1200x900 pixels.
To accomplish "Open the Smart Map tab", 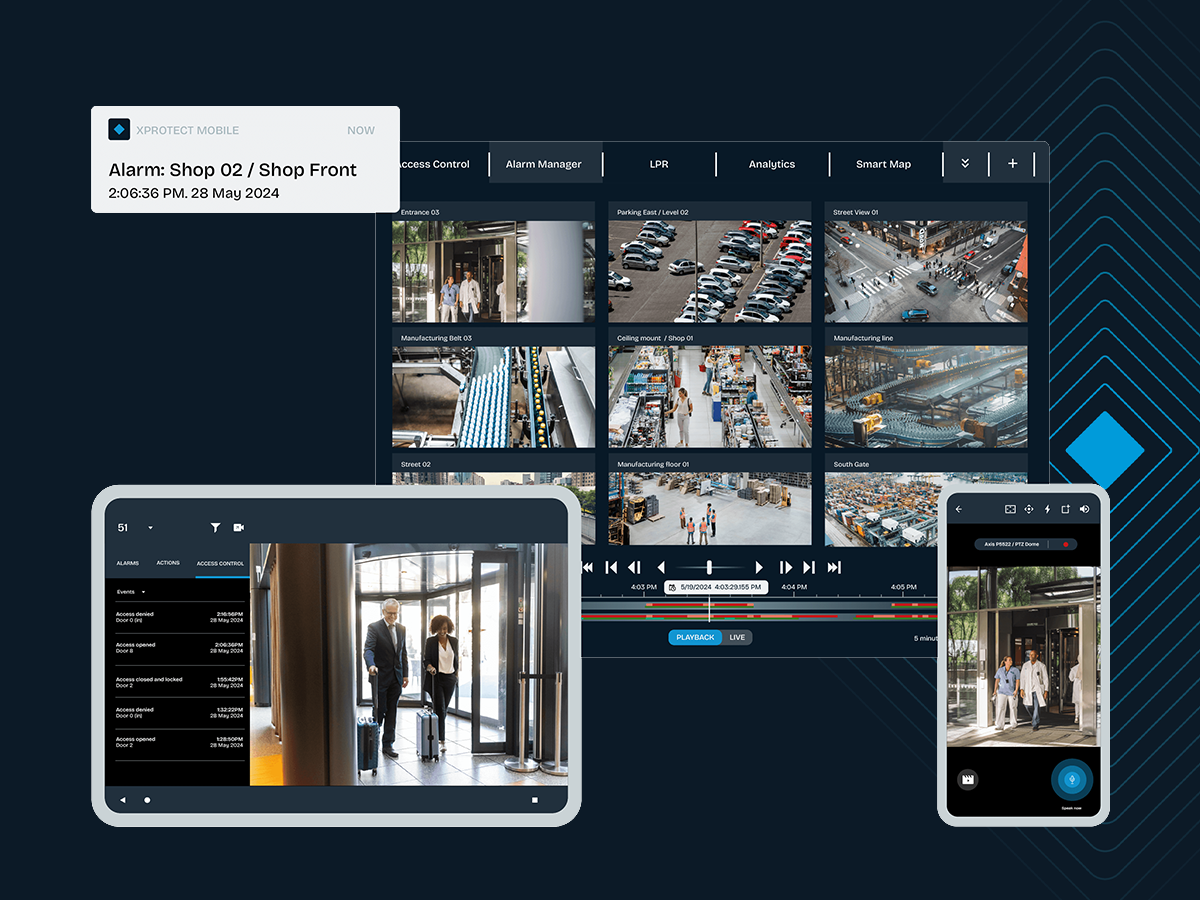I will (884, 164).
